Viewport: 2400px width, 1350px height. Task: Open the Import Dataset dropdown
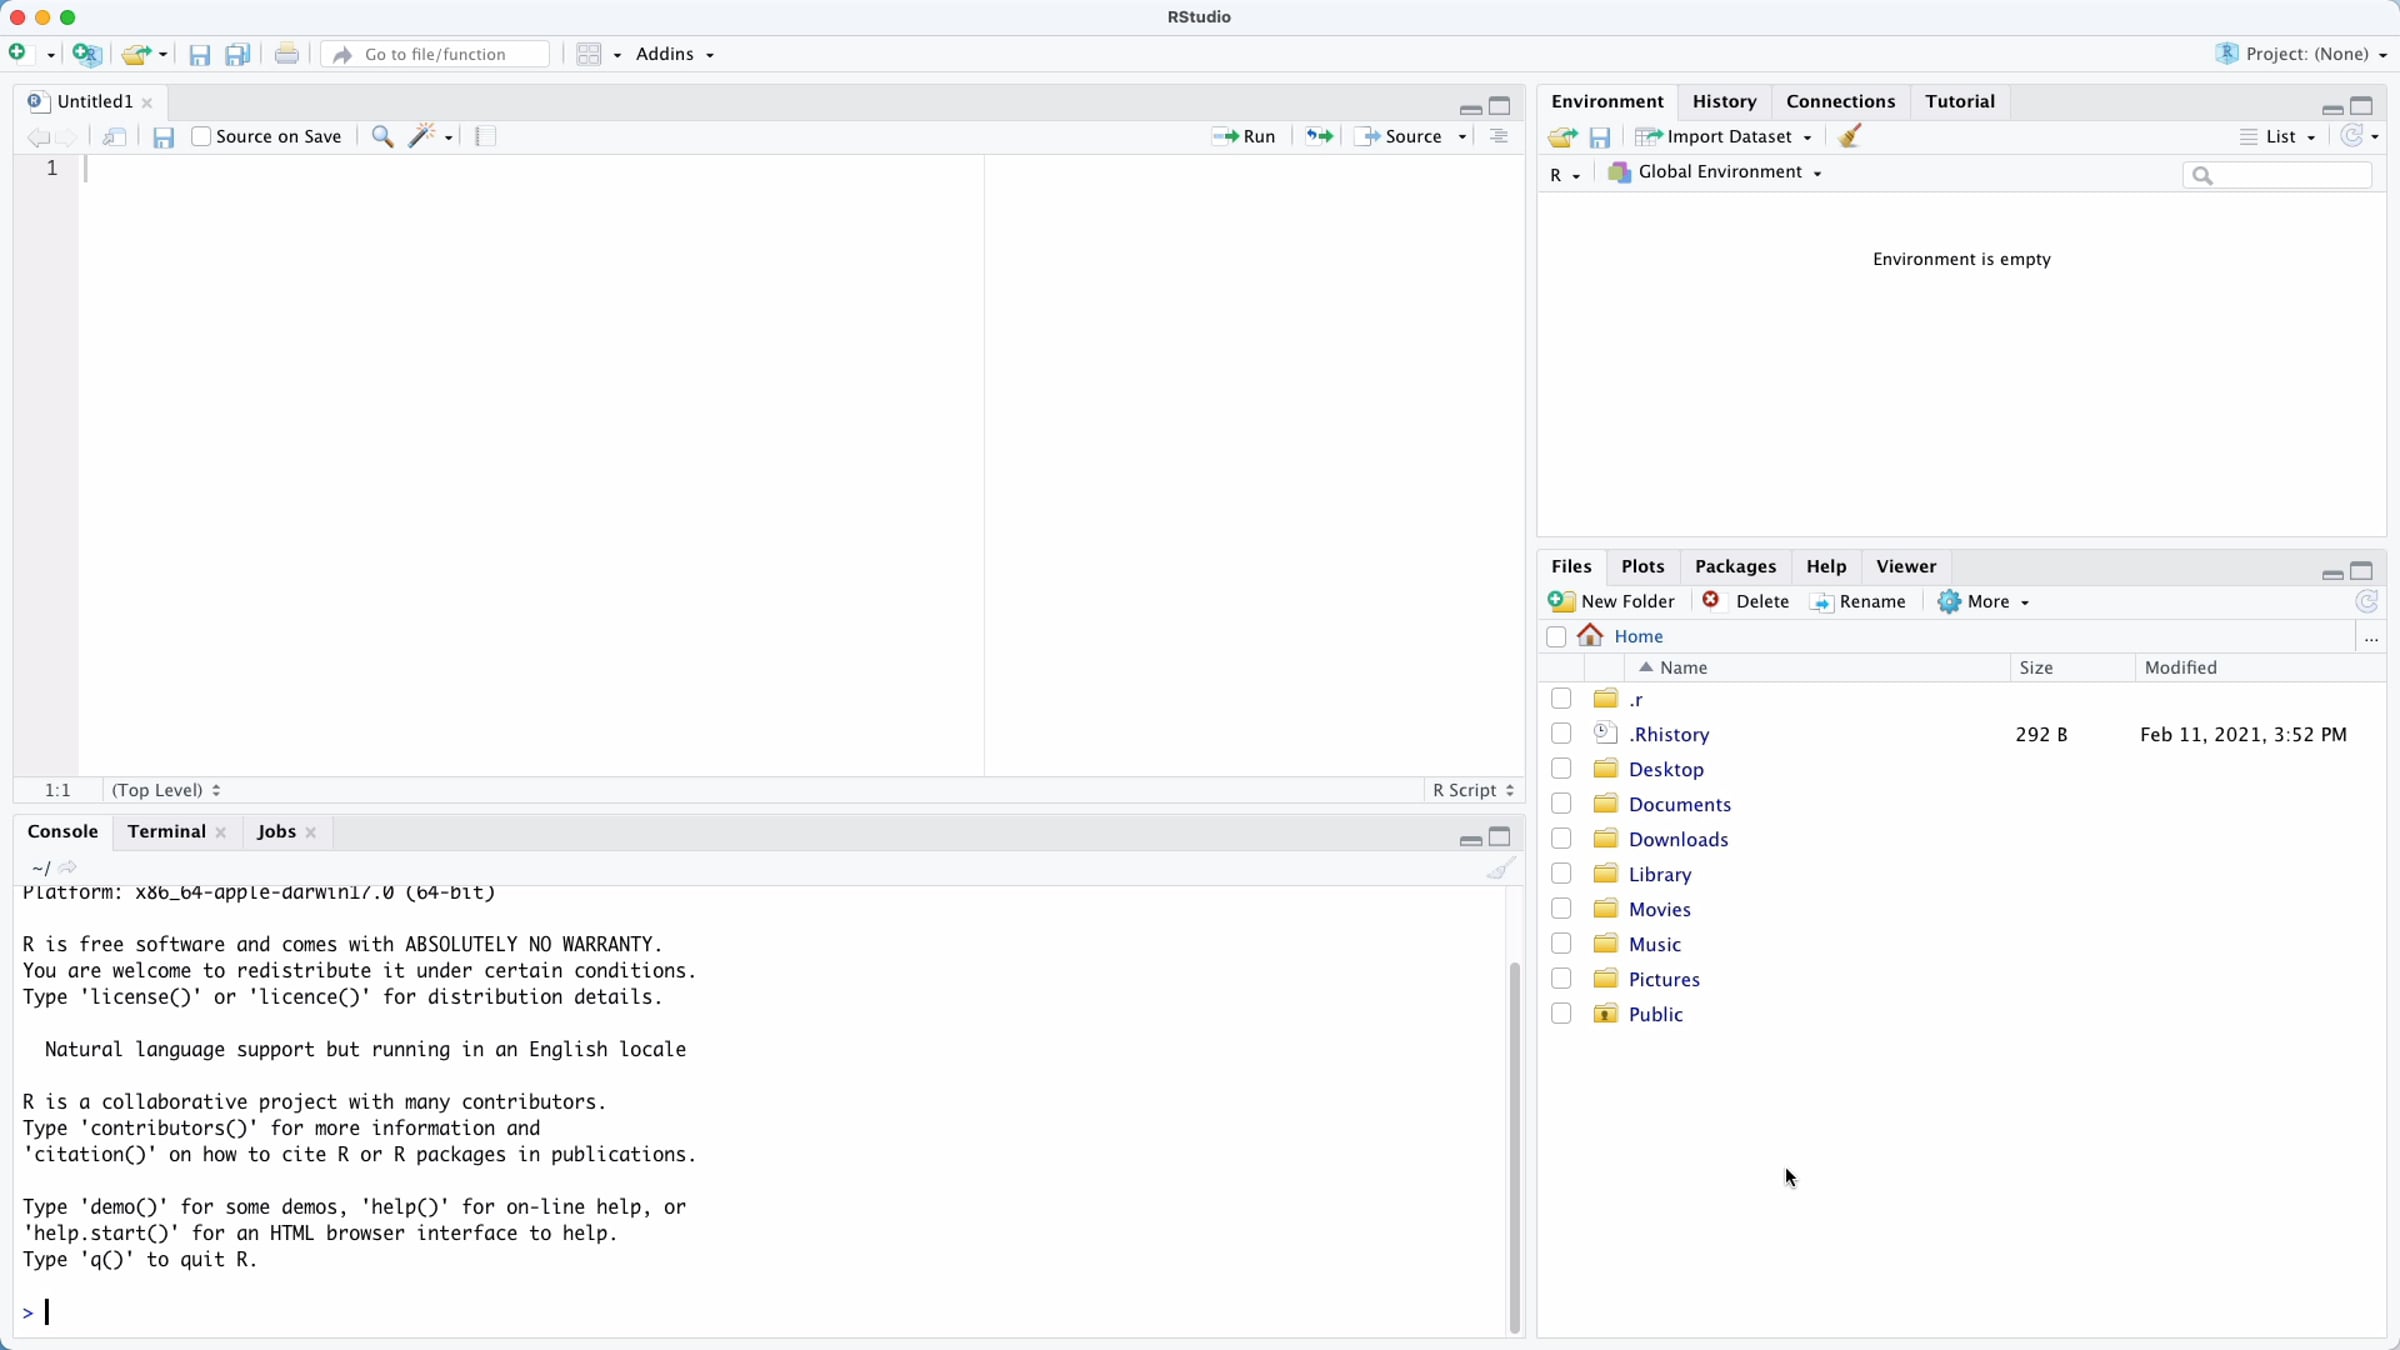(1724, 136)
